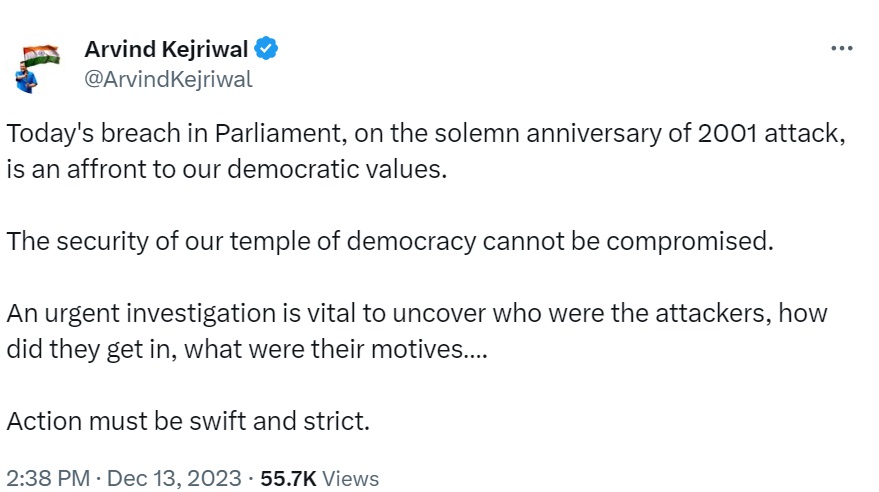The width and height of the screenshot is (879, 492).
Task: Open Arvind Kejriwal's profile picture
Action: pyautogui.click(x=38, y=65)
